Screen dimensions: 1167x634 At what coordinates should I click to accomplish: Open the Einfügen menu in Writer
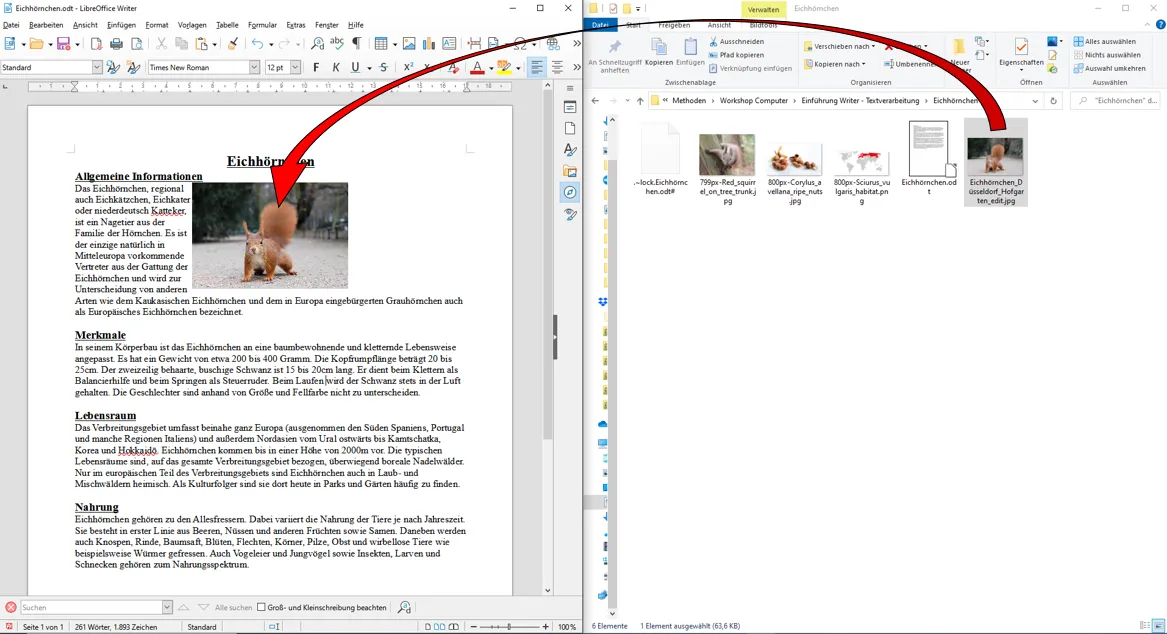click(x=121, y=25)
